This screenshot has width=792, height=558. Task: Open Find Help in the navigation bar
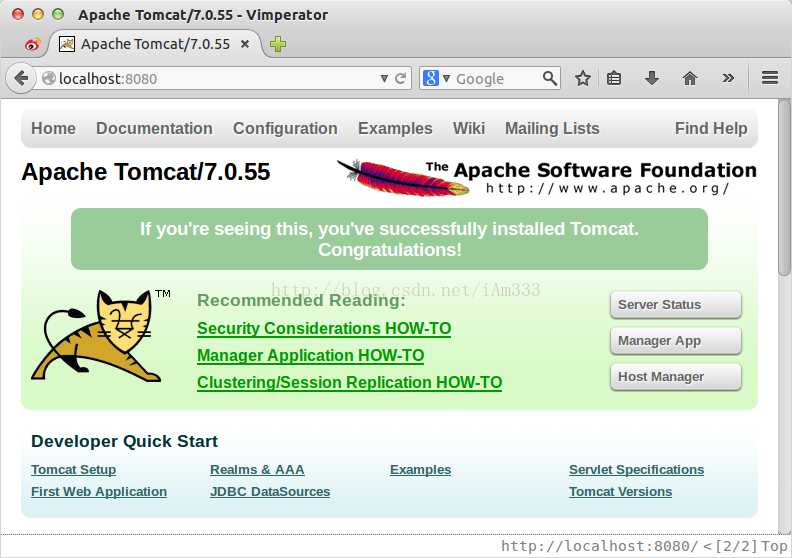711,128
